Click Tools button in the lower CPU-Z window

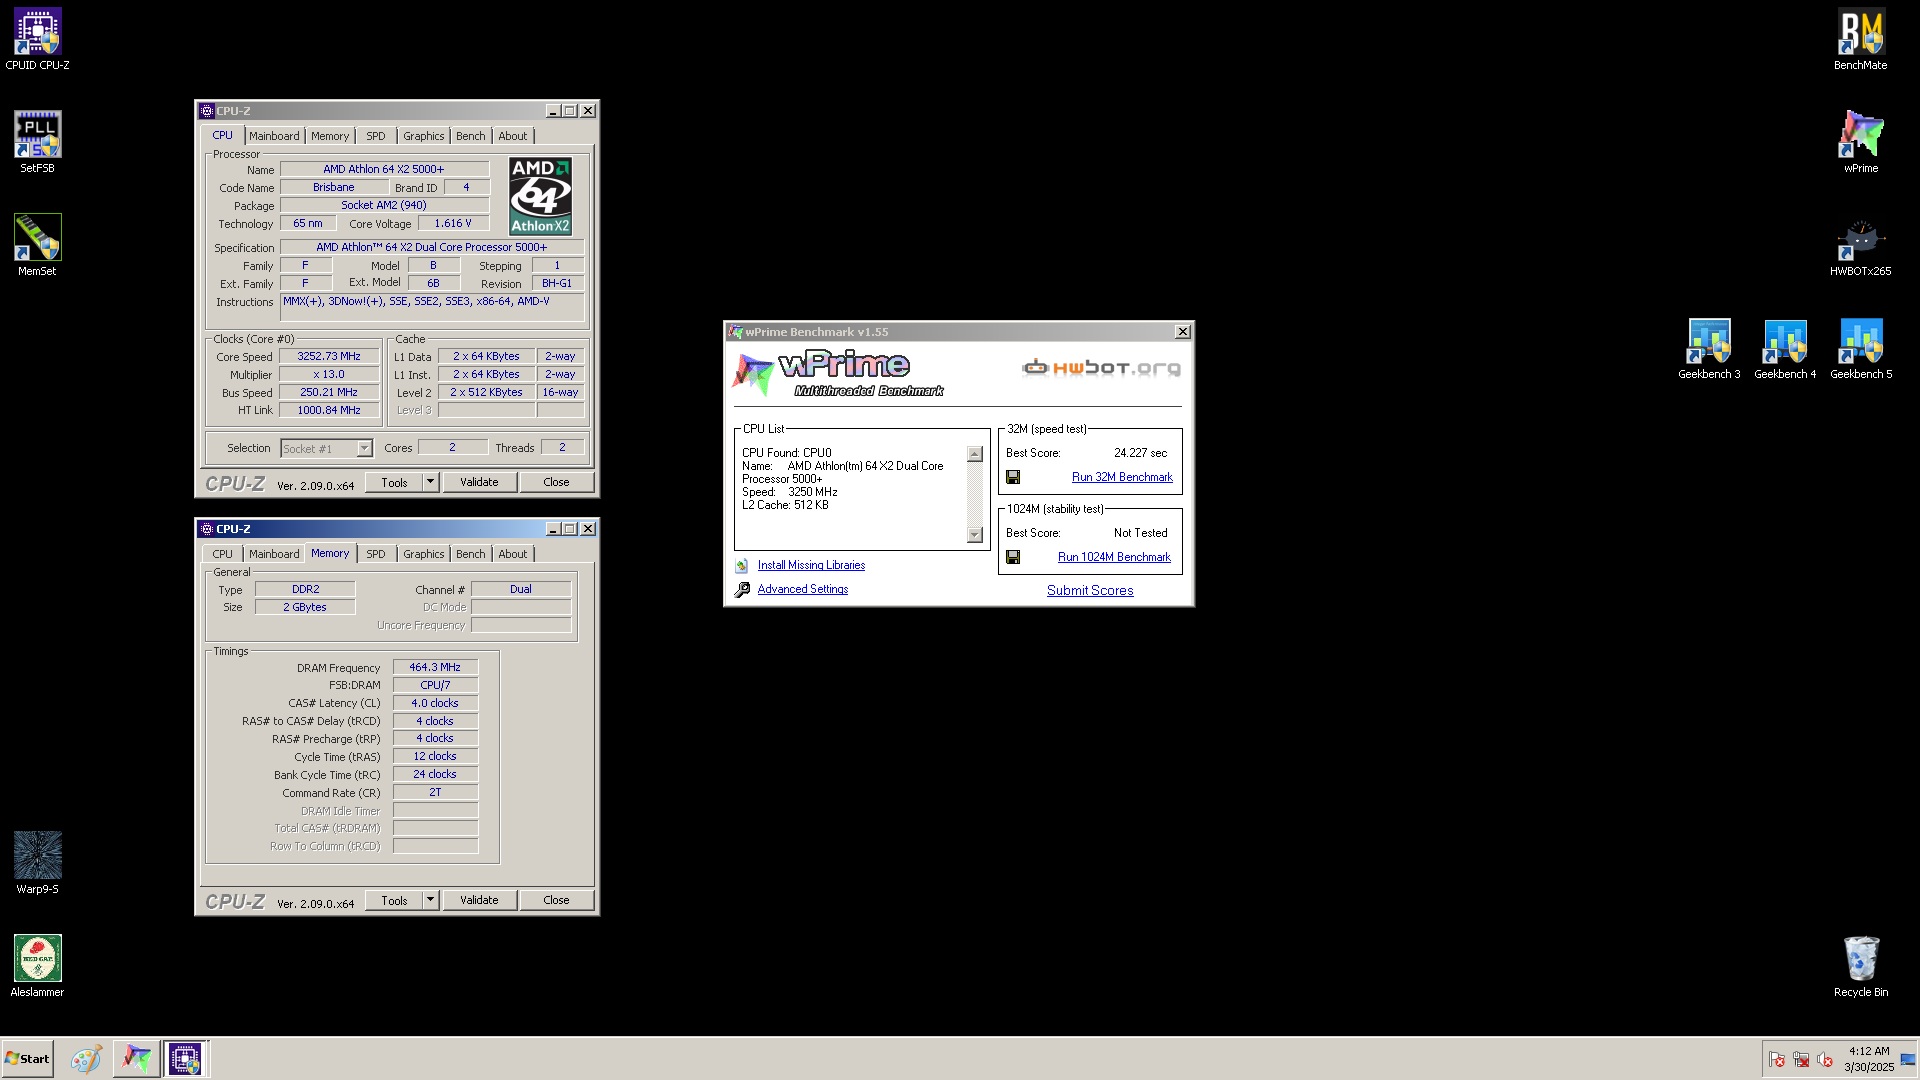(x=394, y=900)
